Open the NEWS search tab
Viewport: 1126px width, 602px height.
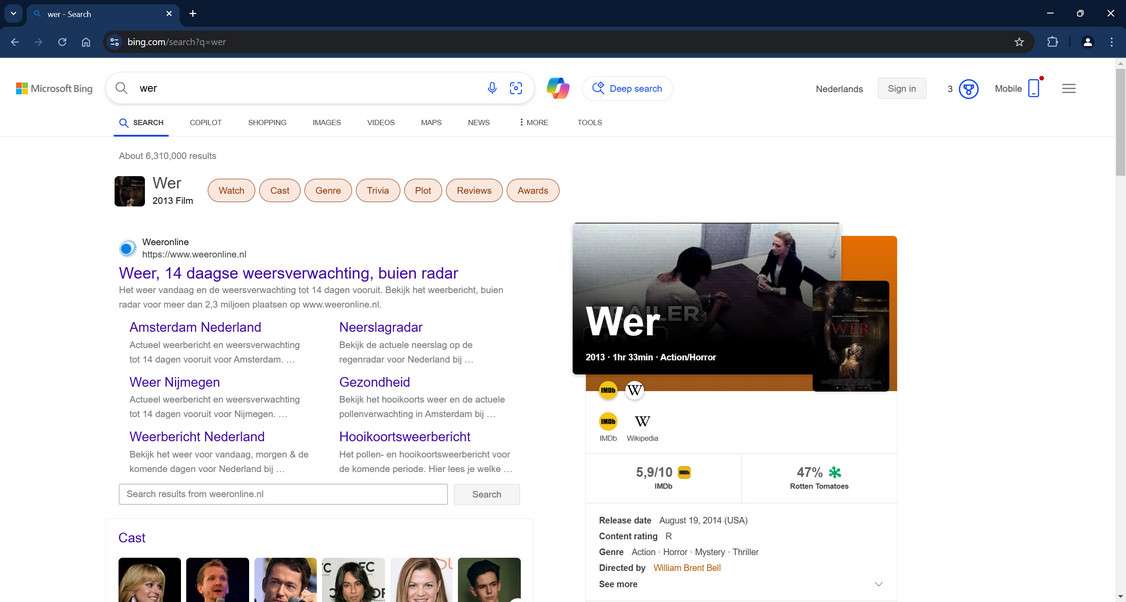tap(478, 122)
